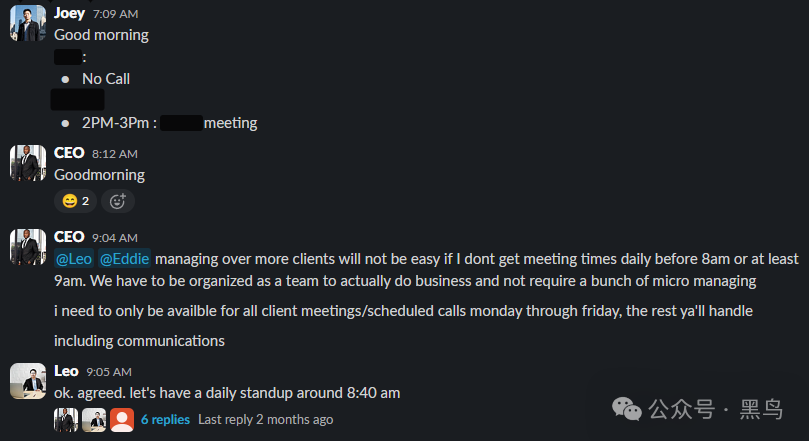Open the 6 replies thread
This screenshot has width=809, height=441.
click(165, 420)
